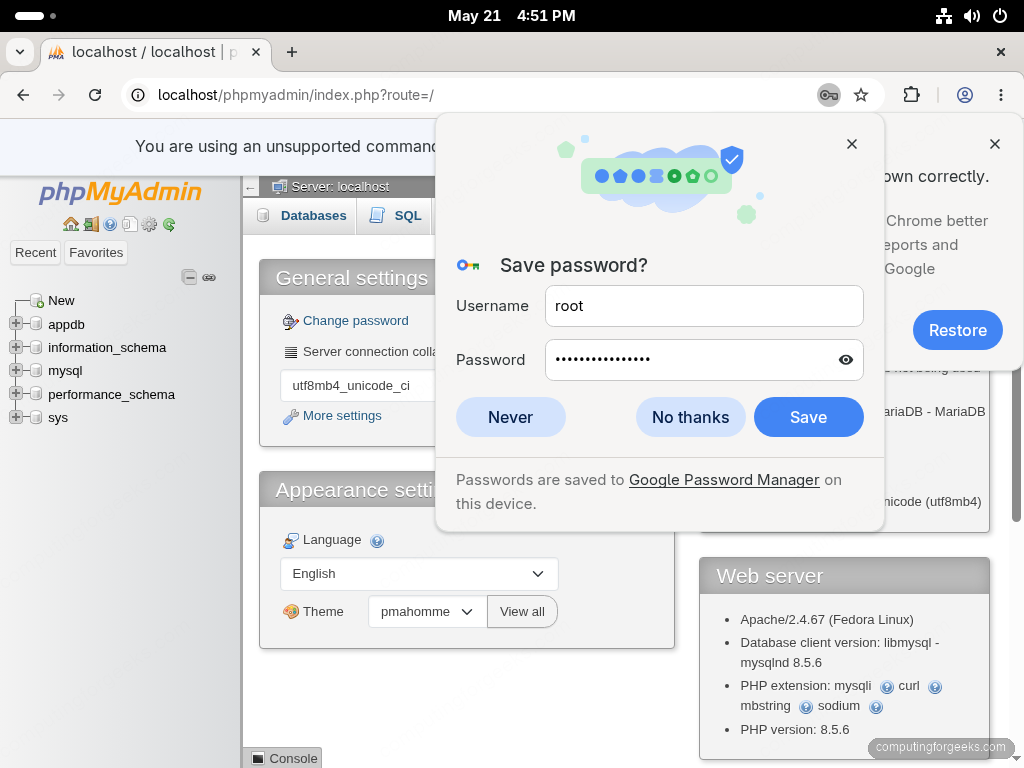Screen dimensions: 1024x768
Task: Open the Language dropdown showing English
Action: pos(419,574)
